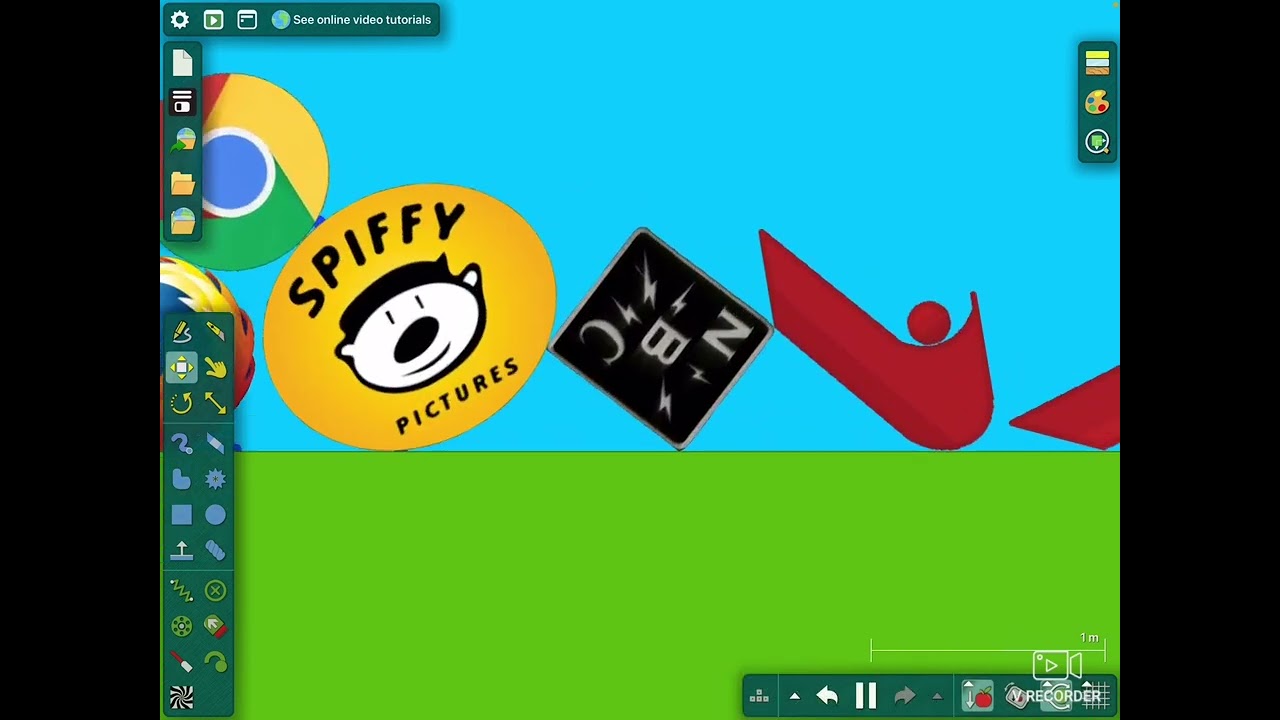The width and height of the screenshot is (1280, 720).
Task: Select the black NBC box object
Action: click(x=661, y=338)
